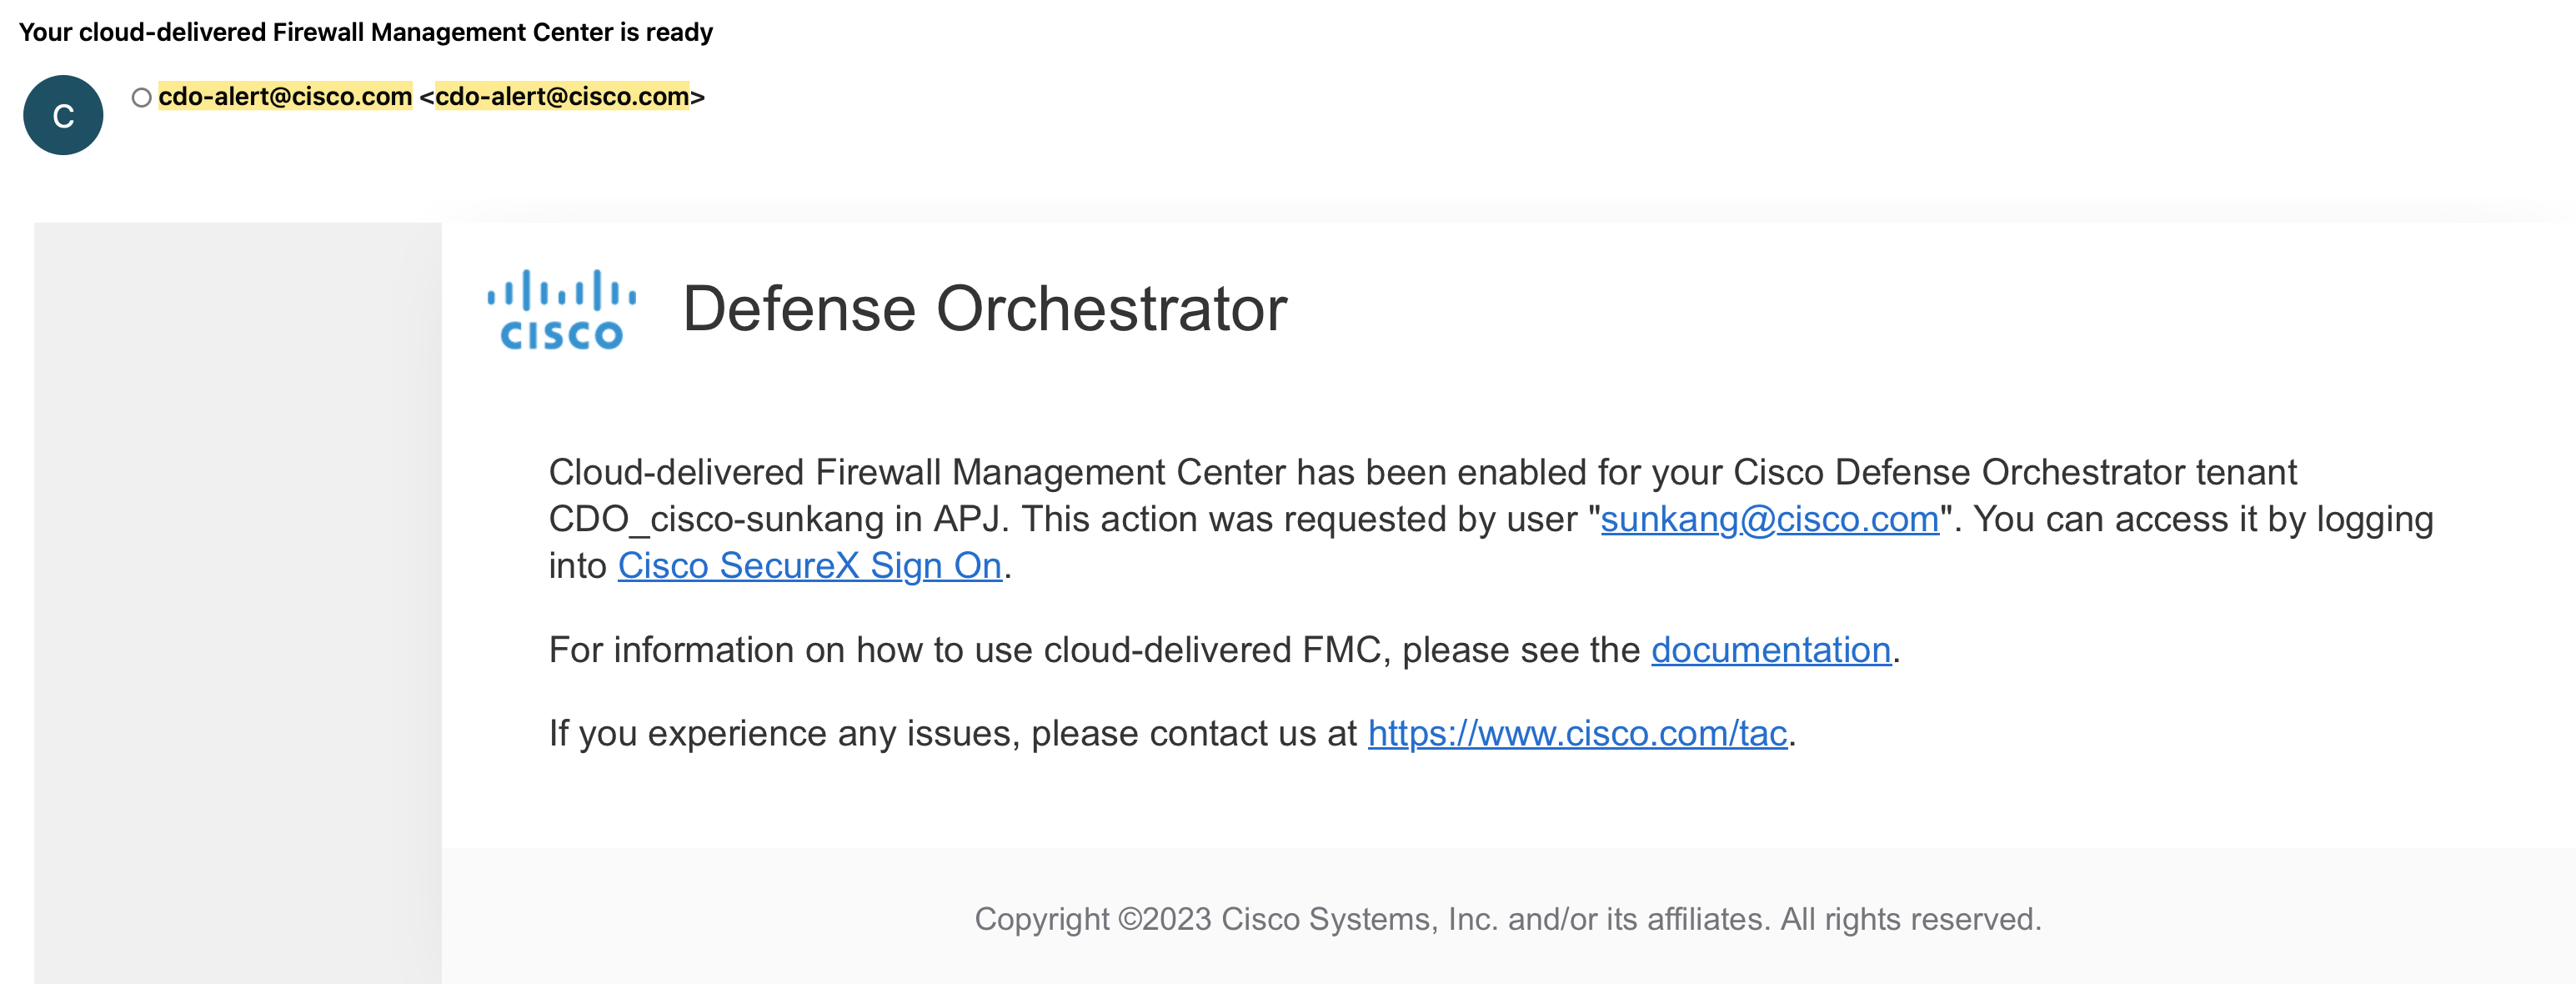Screen dimensions: 2576x984
Task: Open the documentation link for cloud-delivered FMC
Action: point(1770,650)
